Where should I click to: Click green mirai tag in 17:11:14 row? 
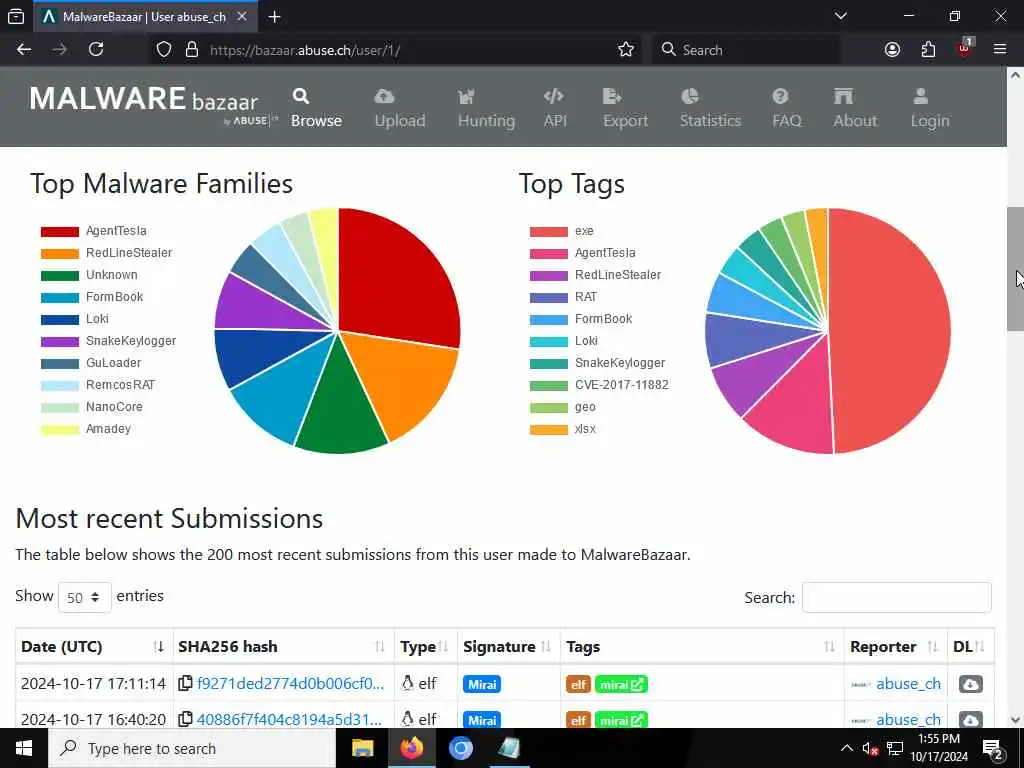pos(621,684)
